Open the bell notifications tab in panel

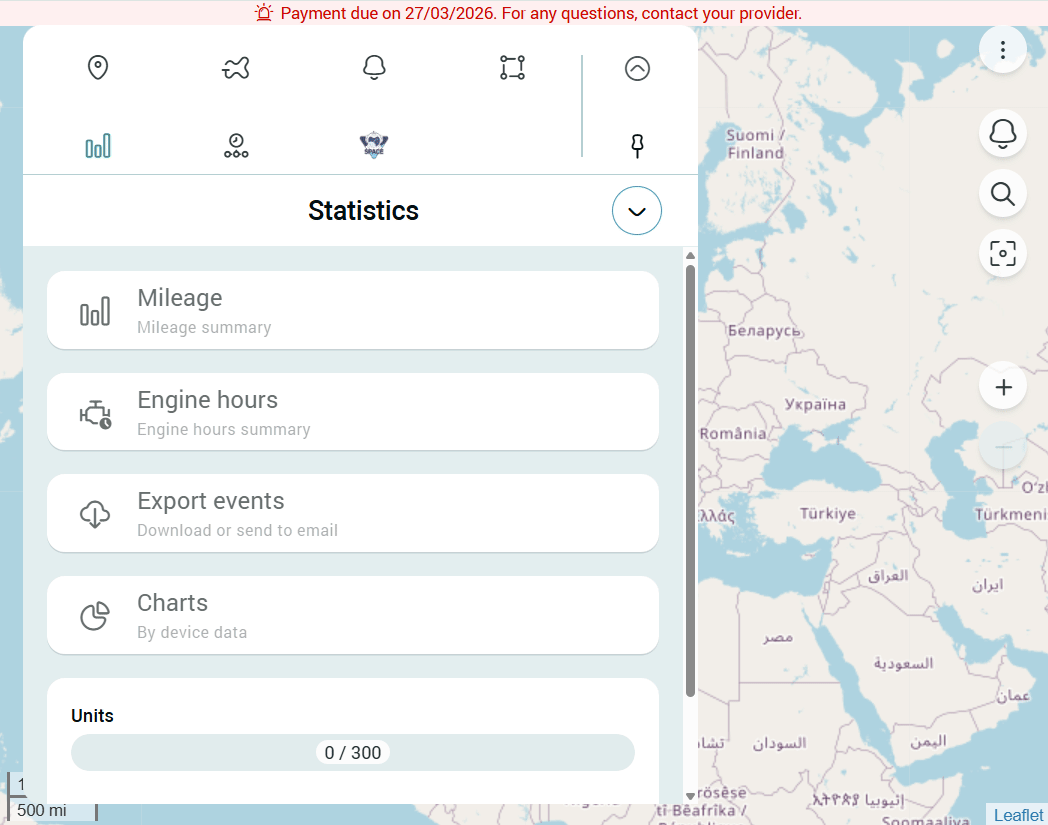(x=374, y=68)
